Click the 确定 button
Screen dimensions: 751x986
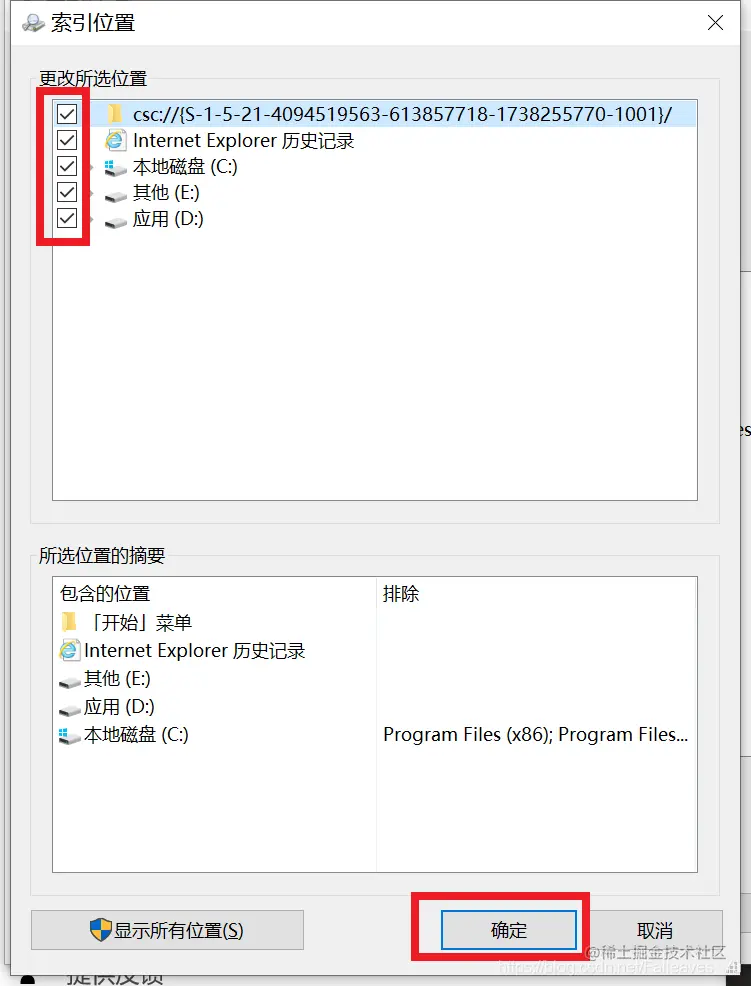[x=509, y=930]
